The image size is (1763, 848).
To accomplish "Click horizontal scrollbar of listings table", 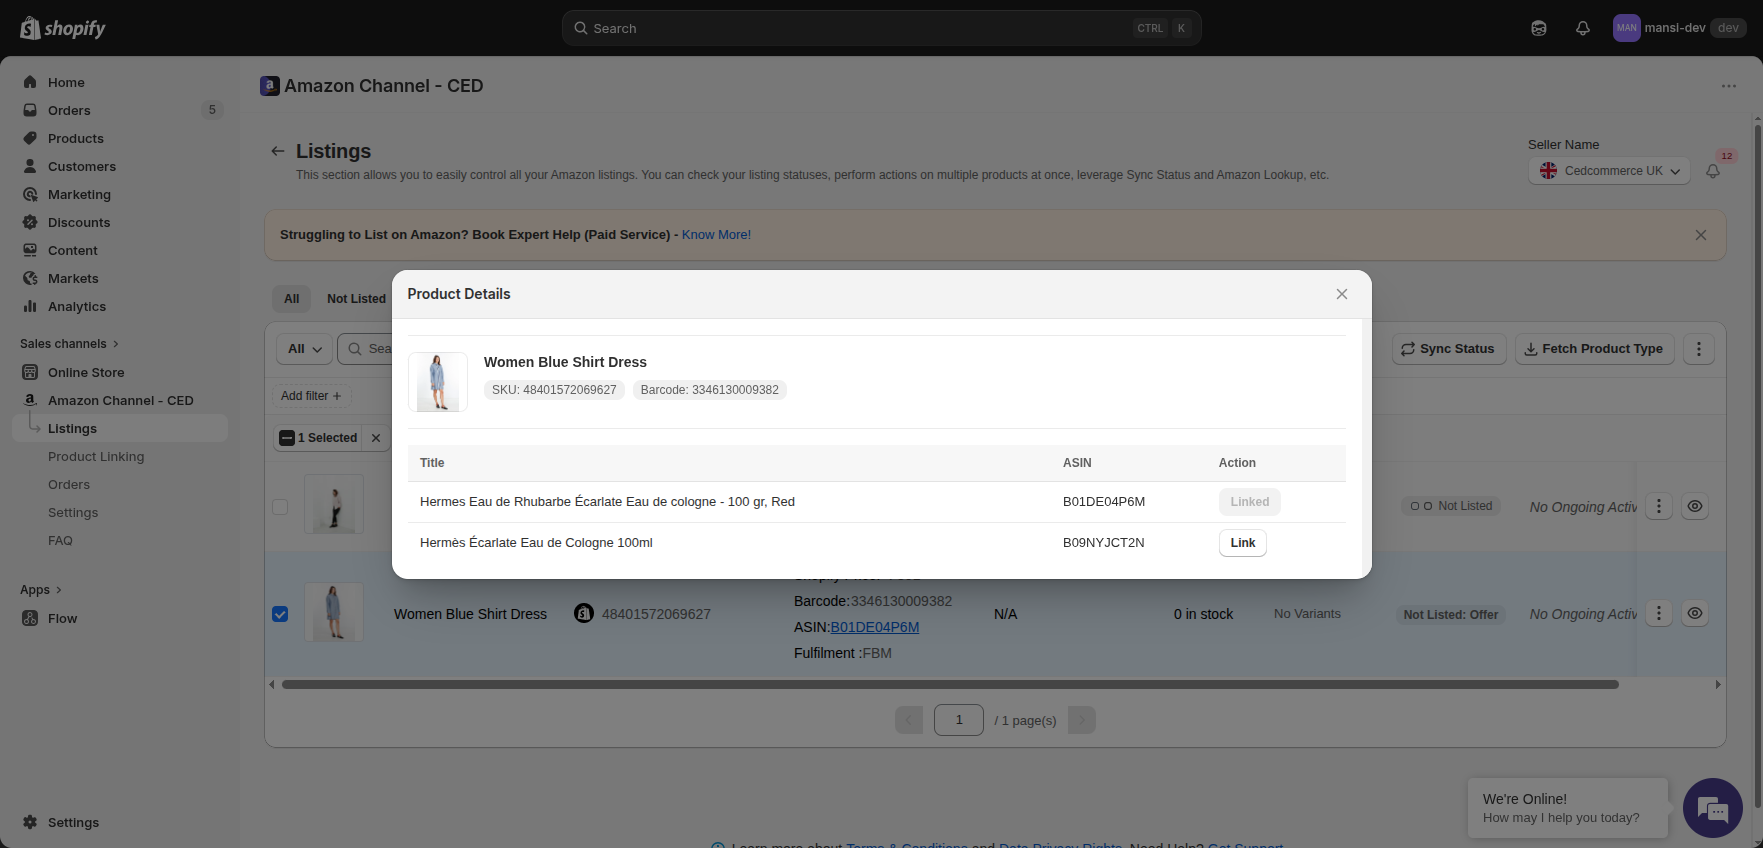I will [950, 685].
